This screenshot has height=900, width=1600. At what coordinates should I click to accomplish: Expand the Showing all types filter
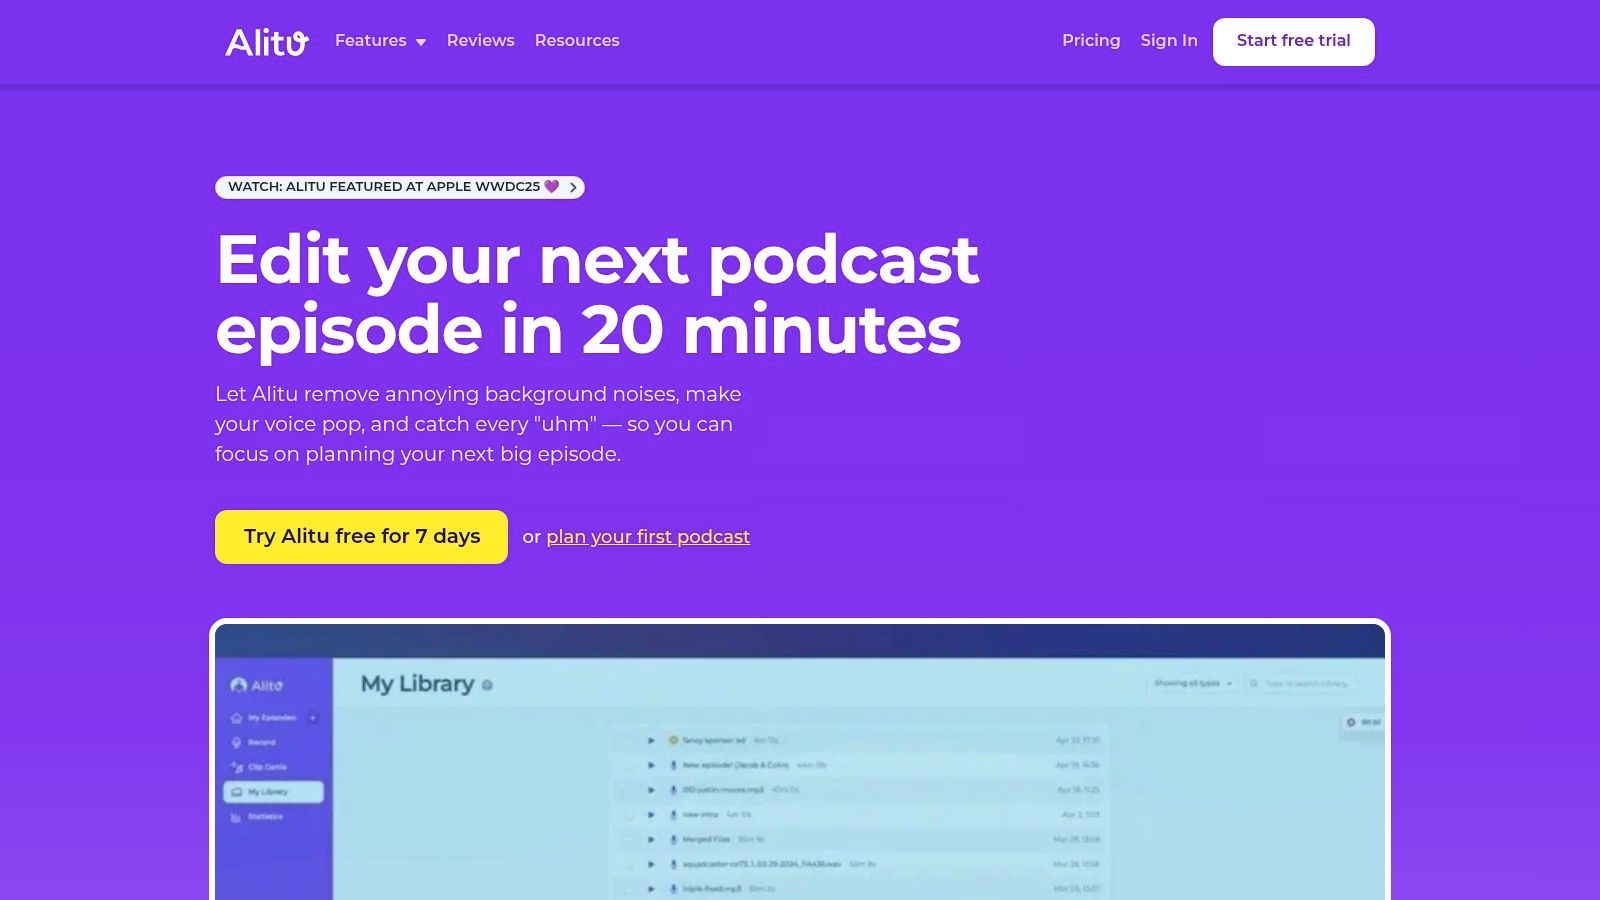[1192, 683]
